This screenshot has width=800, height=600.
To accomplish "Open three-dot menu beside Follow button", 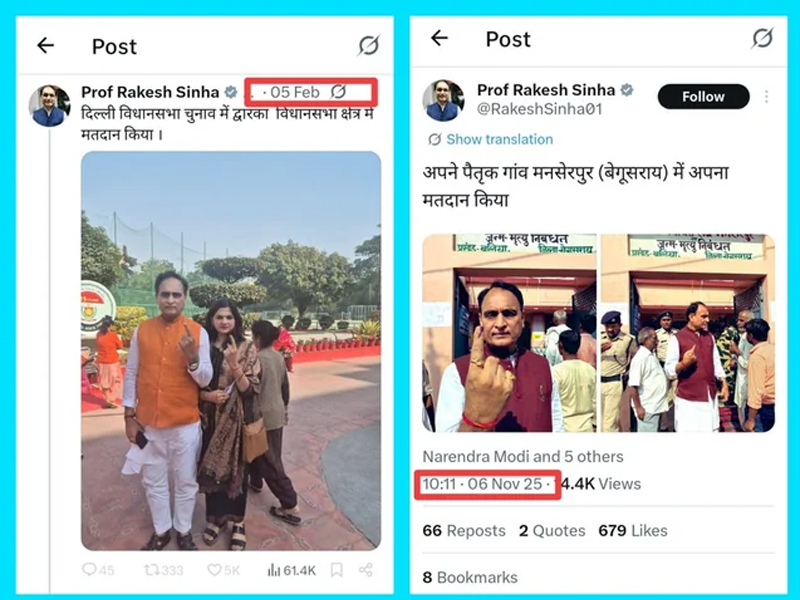I will coord(766,96).
